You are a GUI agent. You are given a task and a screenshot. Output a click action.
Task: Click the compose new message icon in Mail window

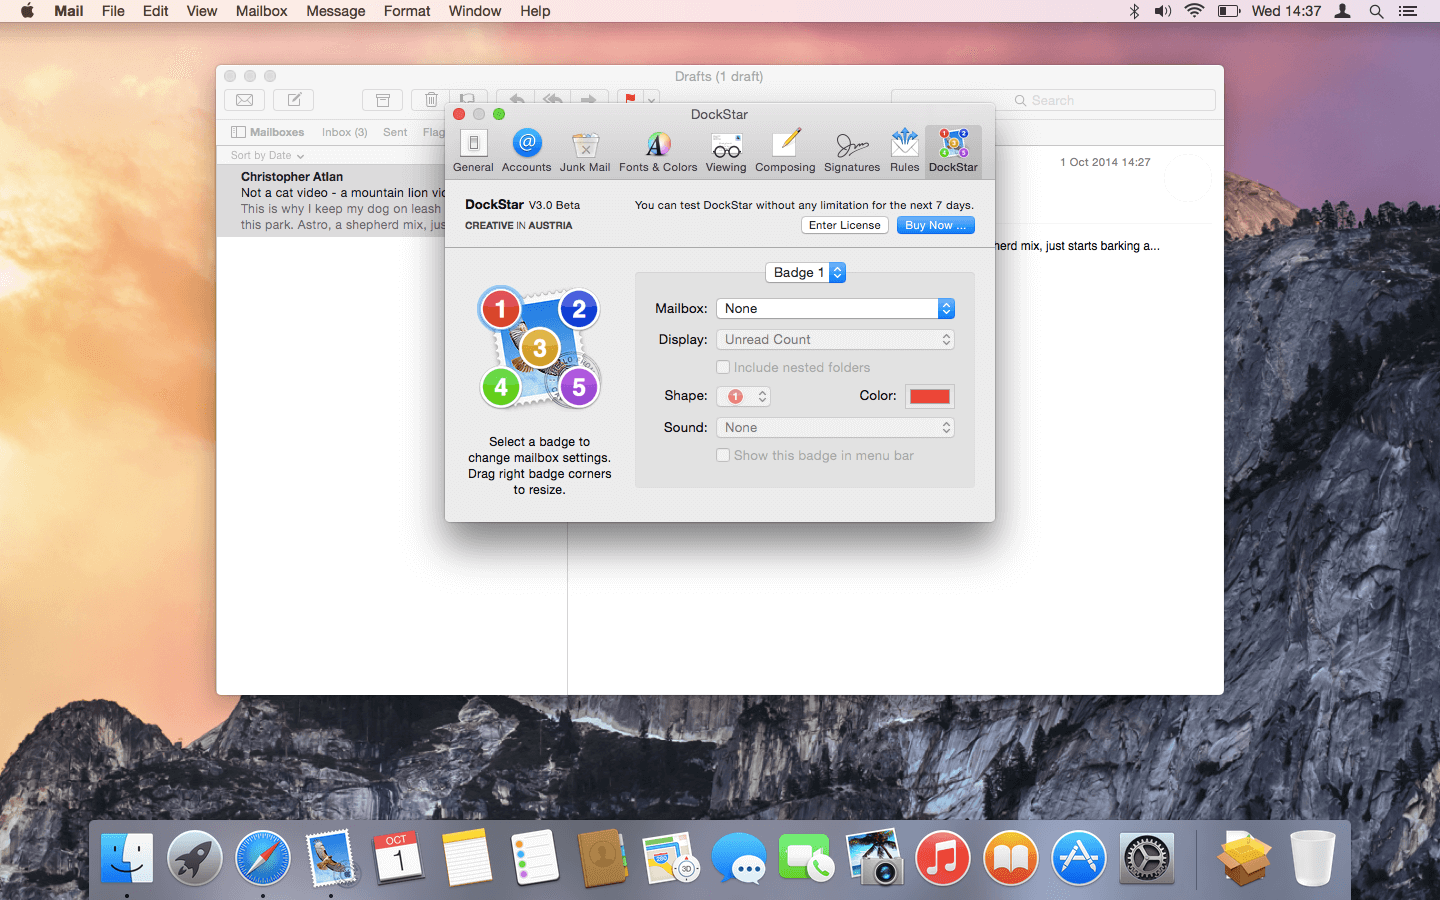tap(294, 100)
